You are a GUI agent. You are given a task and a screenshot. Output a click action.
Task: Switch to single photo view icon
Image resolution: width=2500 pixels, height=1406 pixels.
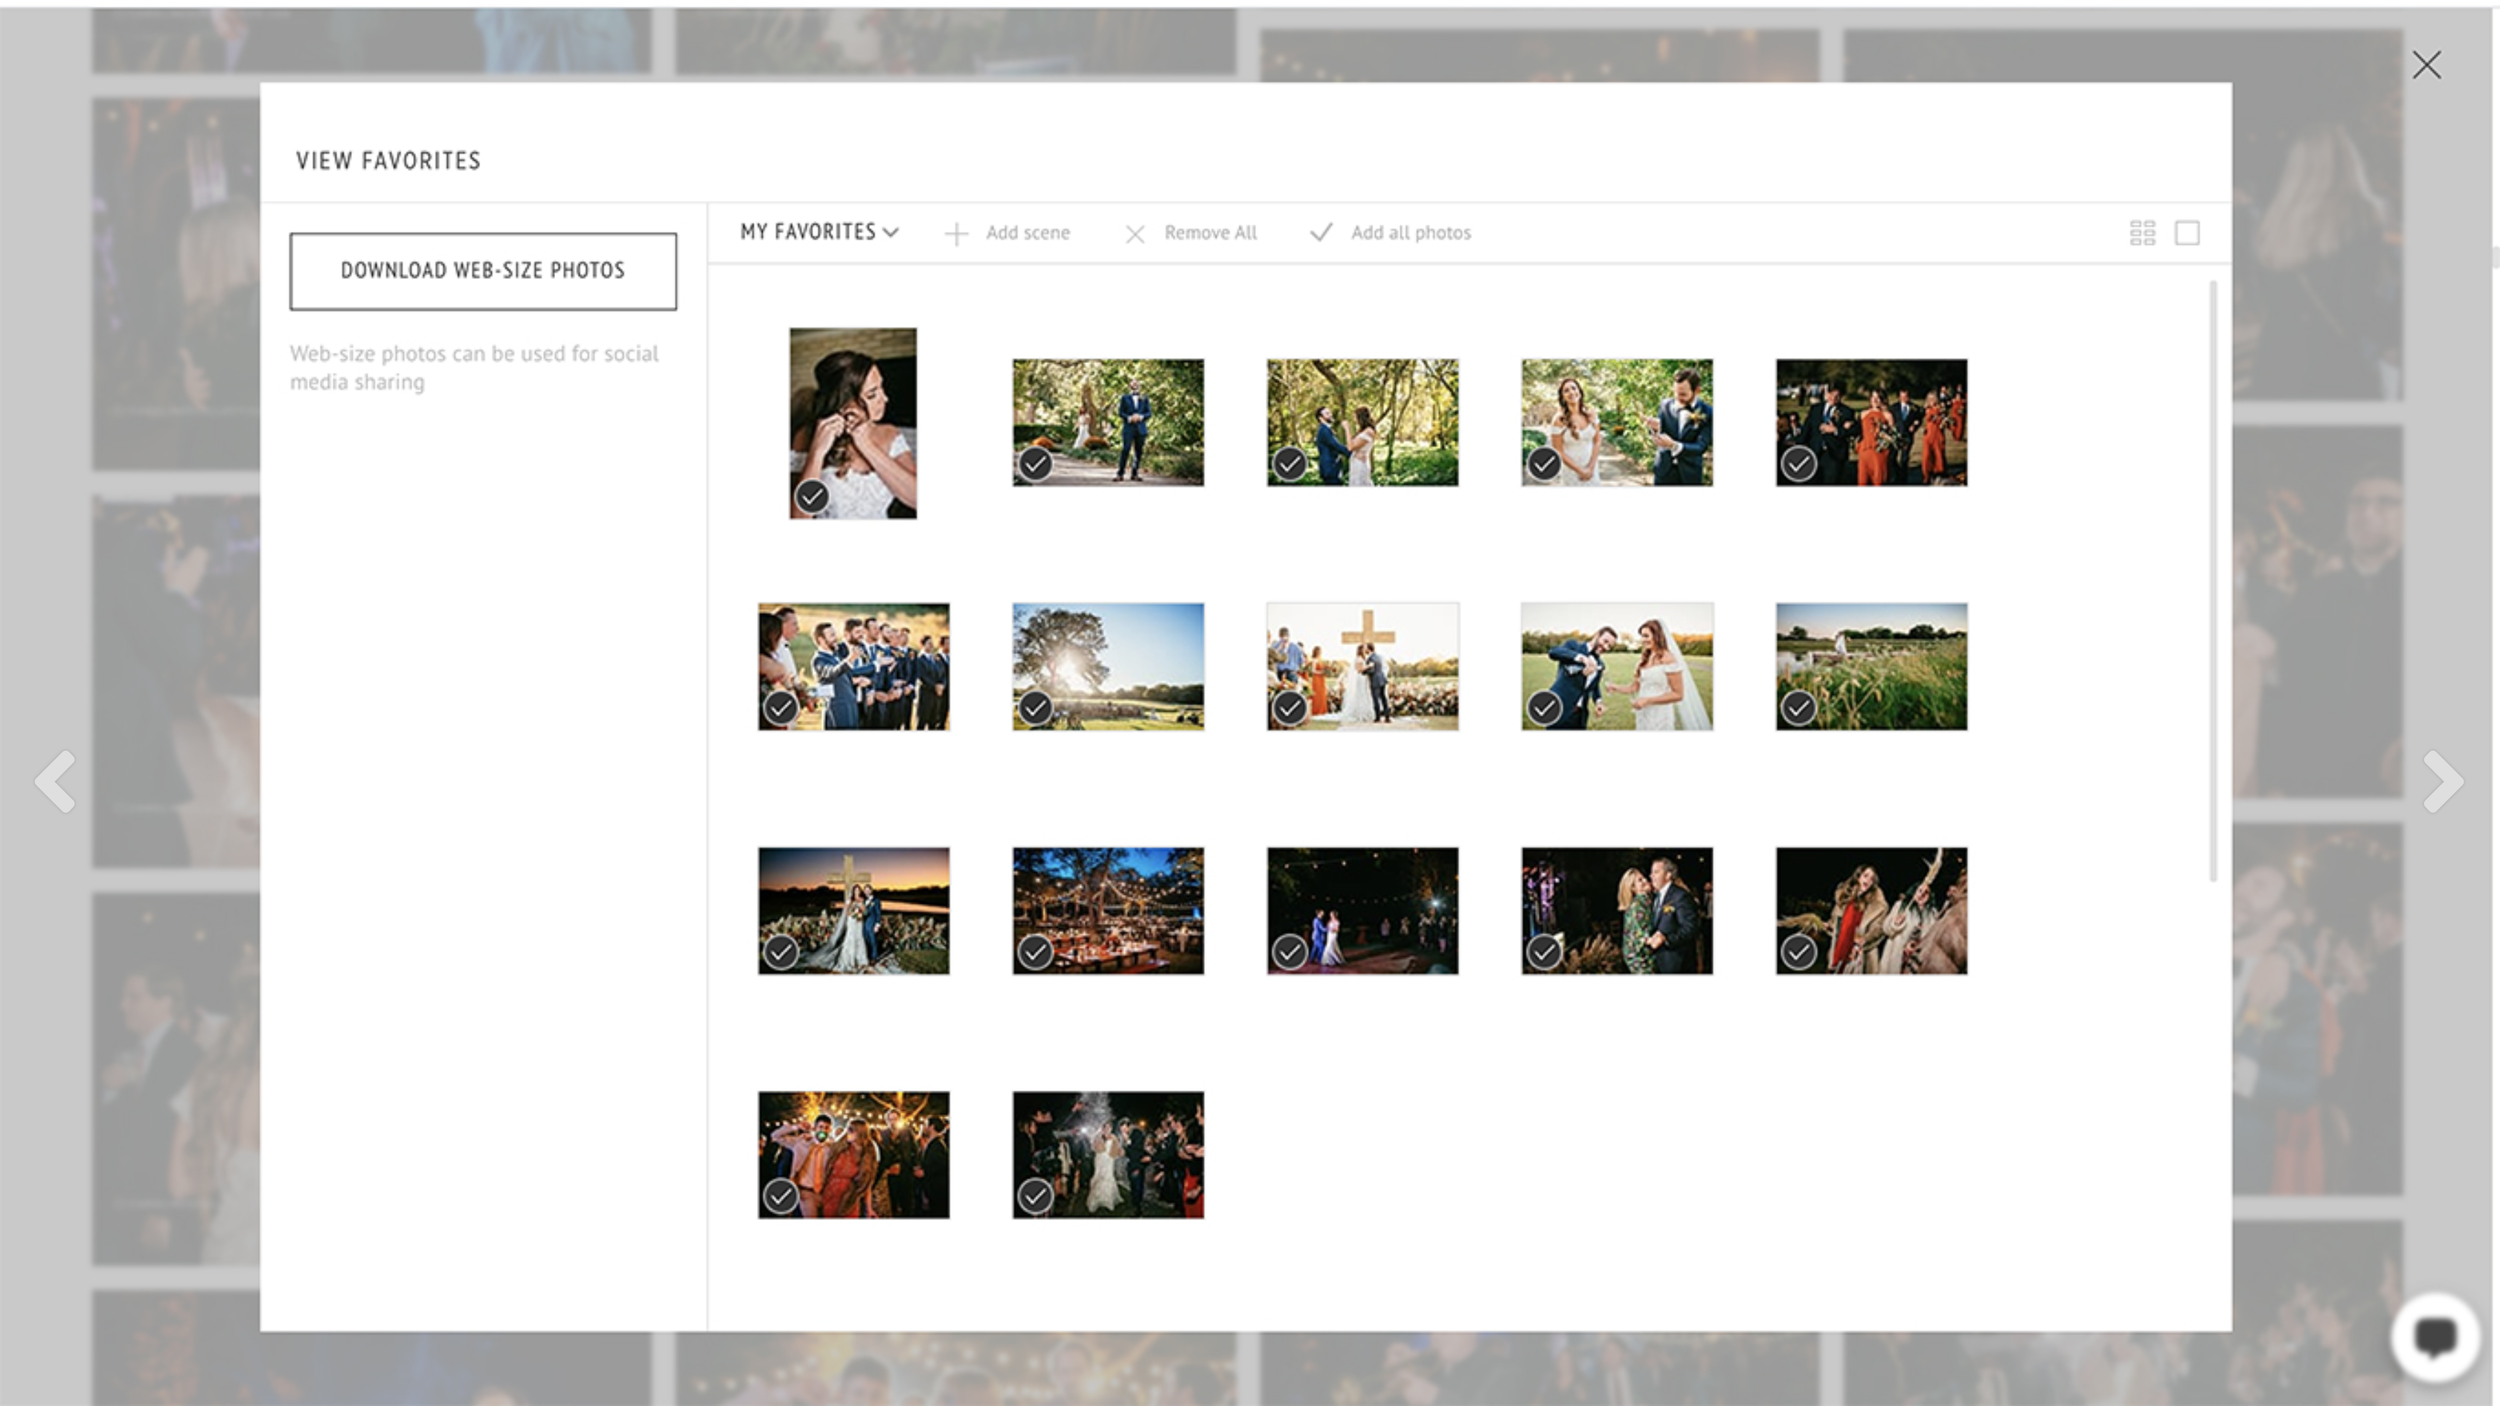(x=2187, y=233)
